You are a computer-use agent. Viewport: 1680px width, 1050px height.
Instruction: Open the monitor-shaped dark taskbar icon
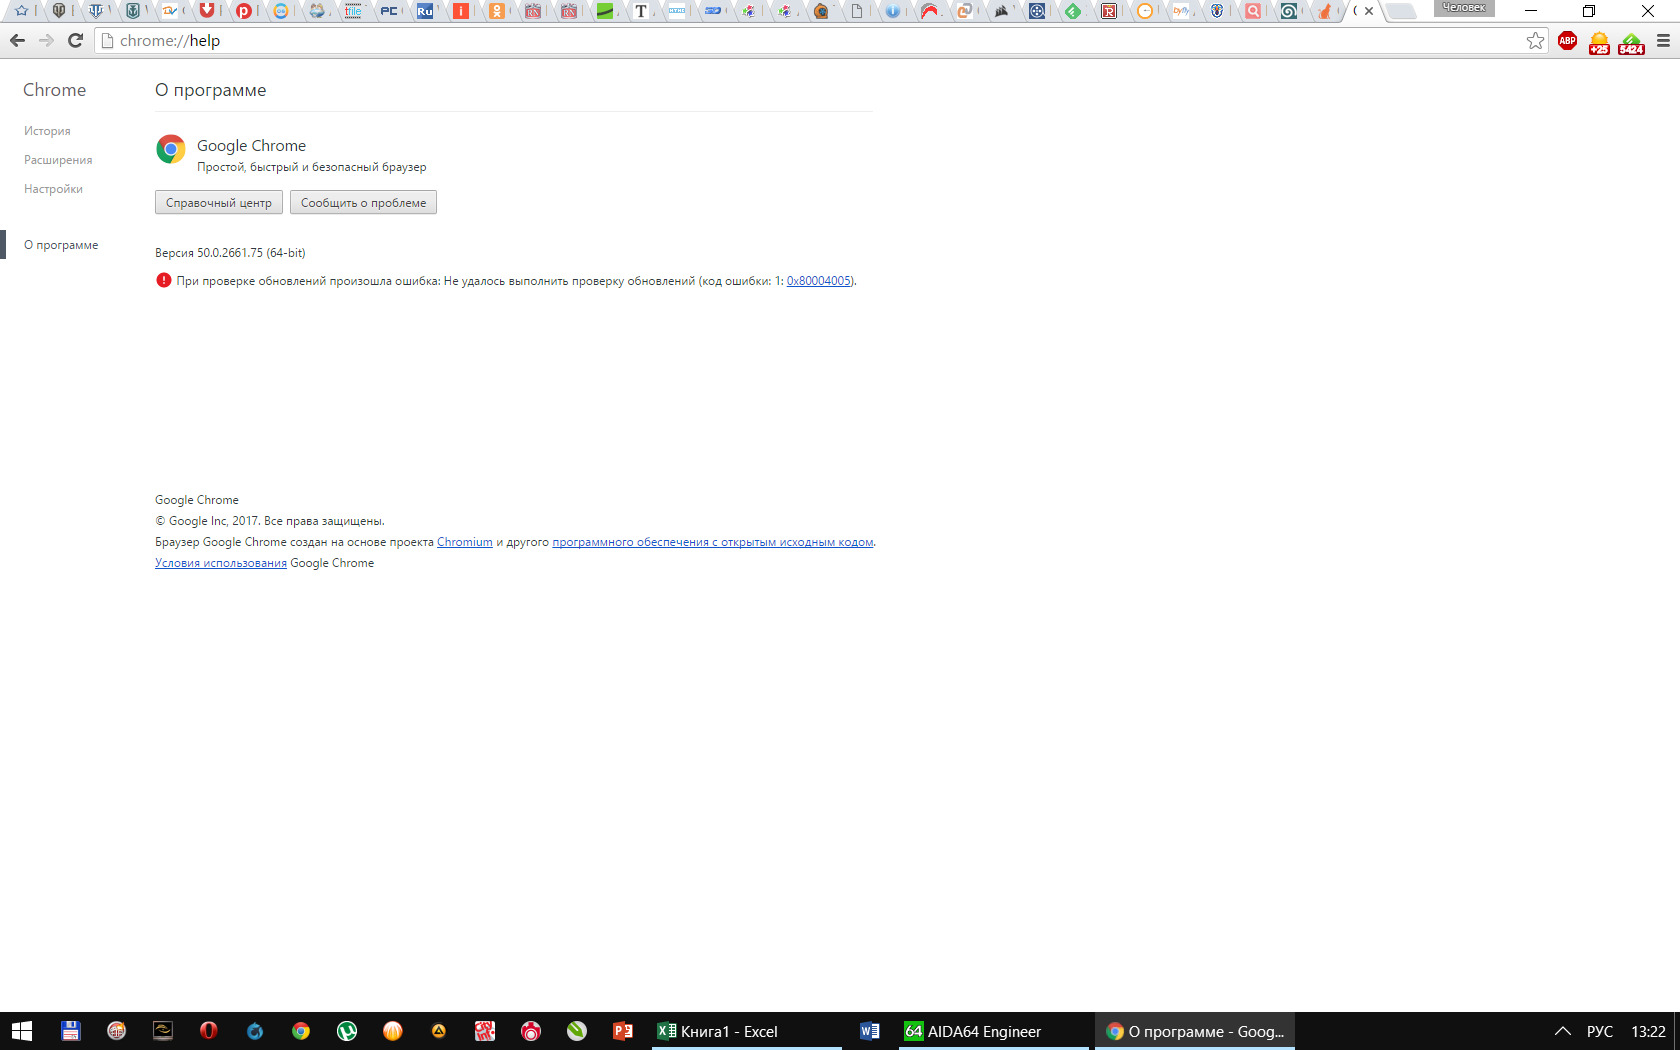pos(162,1031)
